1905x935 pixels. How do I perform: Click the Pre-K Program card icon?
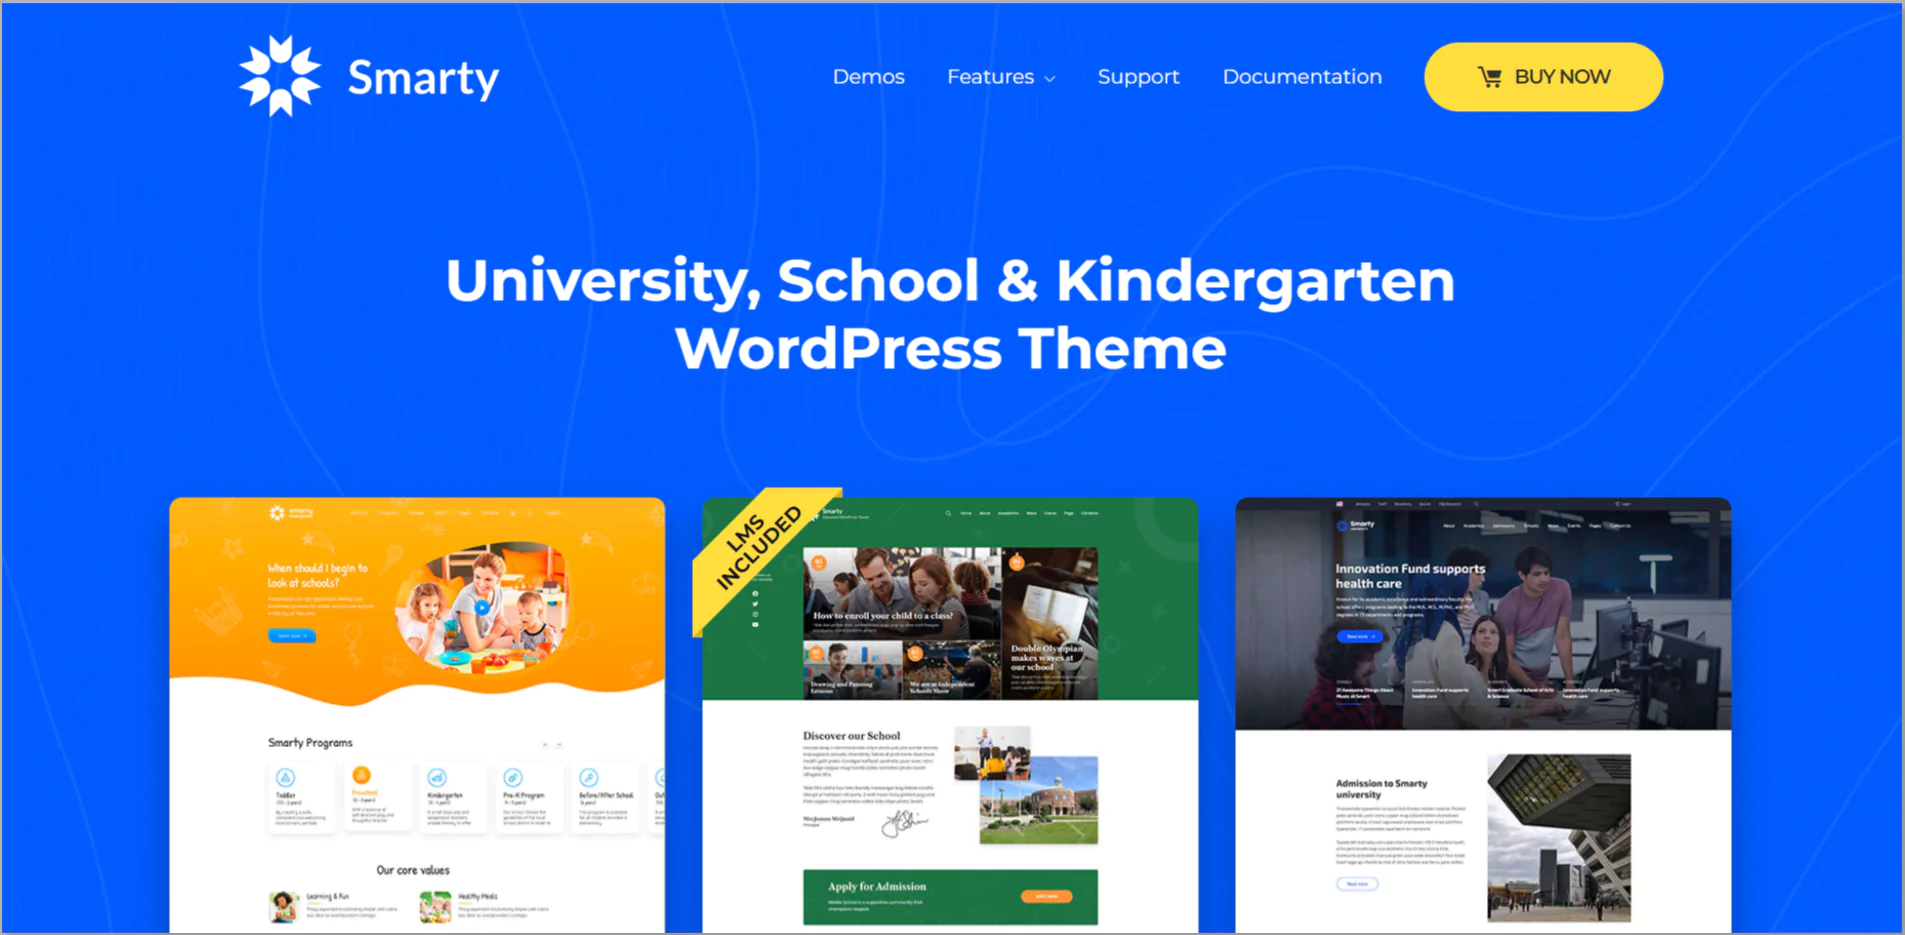(513, 778)
